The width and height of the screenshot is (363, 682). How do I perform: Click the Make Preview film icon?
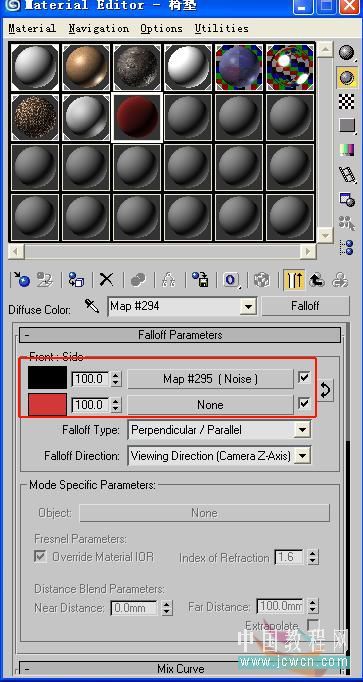click(346, 174)
